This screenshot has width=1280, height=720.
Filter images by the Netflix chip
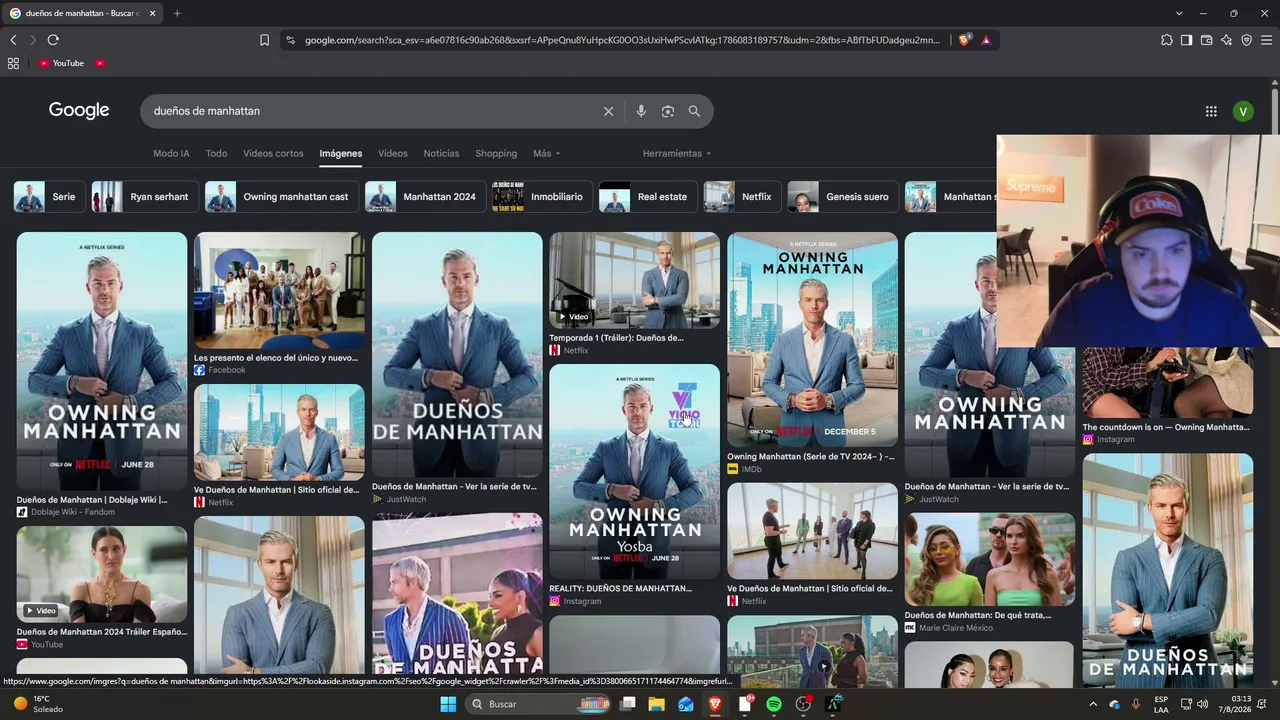pos(742,197)
